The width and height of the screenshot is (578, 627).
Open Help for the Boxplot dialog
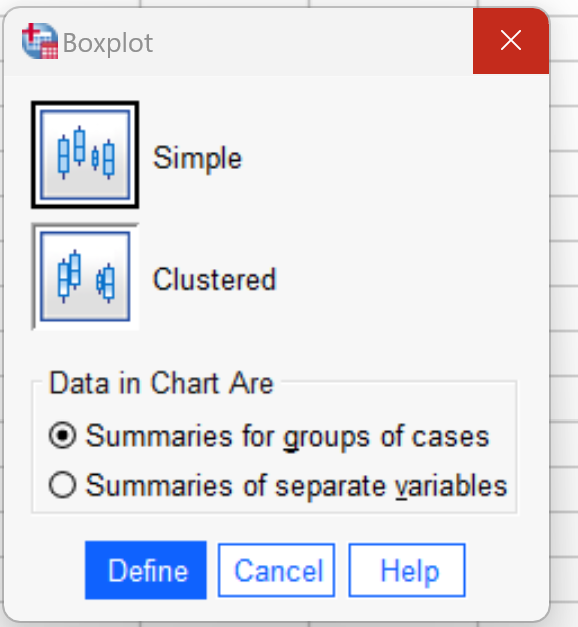(x=407, y=570)
